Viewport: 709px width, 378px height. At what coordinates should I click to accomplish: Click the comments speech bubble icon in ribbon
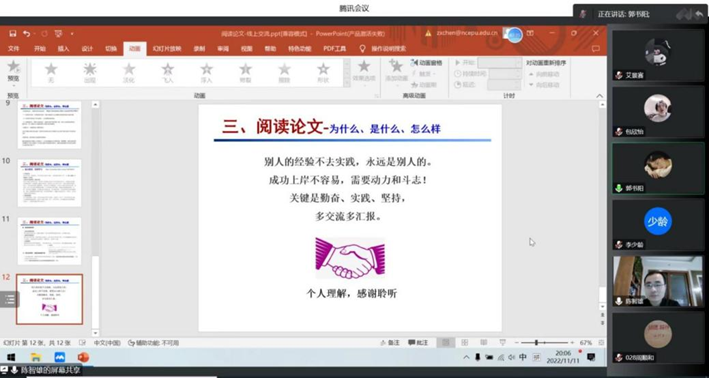tap(596, 48)
